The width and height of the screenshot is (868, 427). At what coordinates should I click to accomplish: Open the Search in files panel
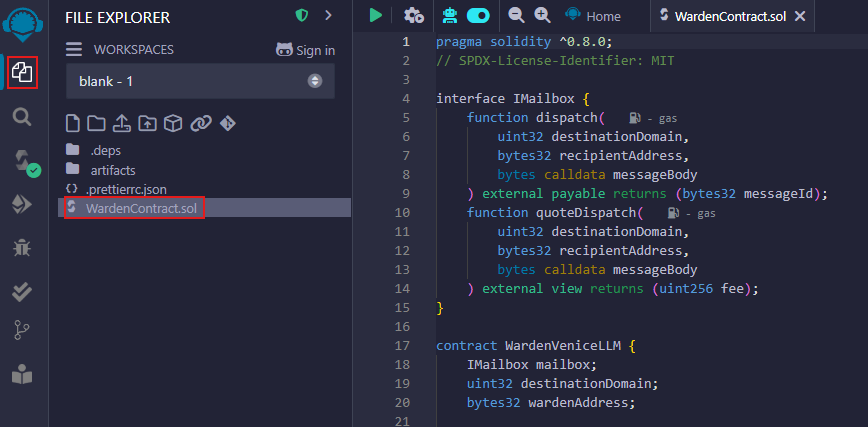point(22,116)
